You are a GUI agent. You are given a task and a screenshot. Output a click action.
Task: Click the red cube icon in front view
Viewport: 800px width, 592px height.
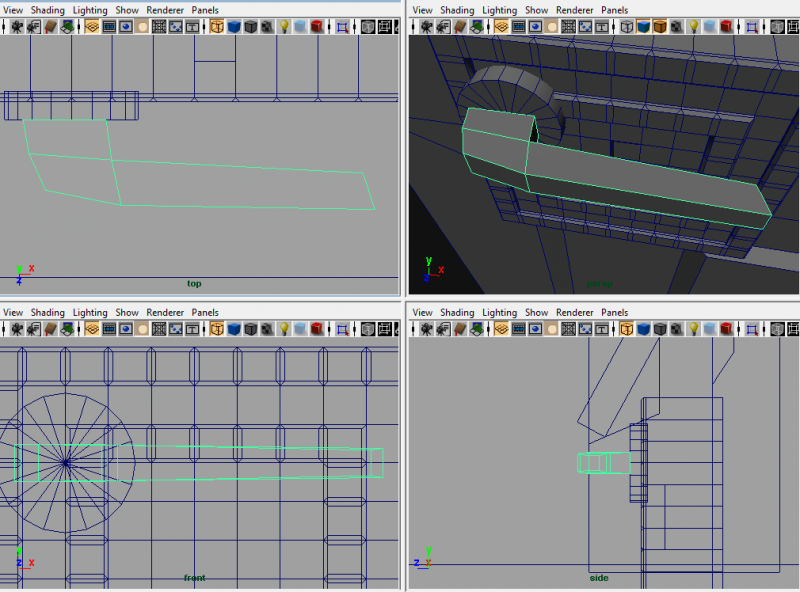317,329
